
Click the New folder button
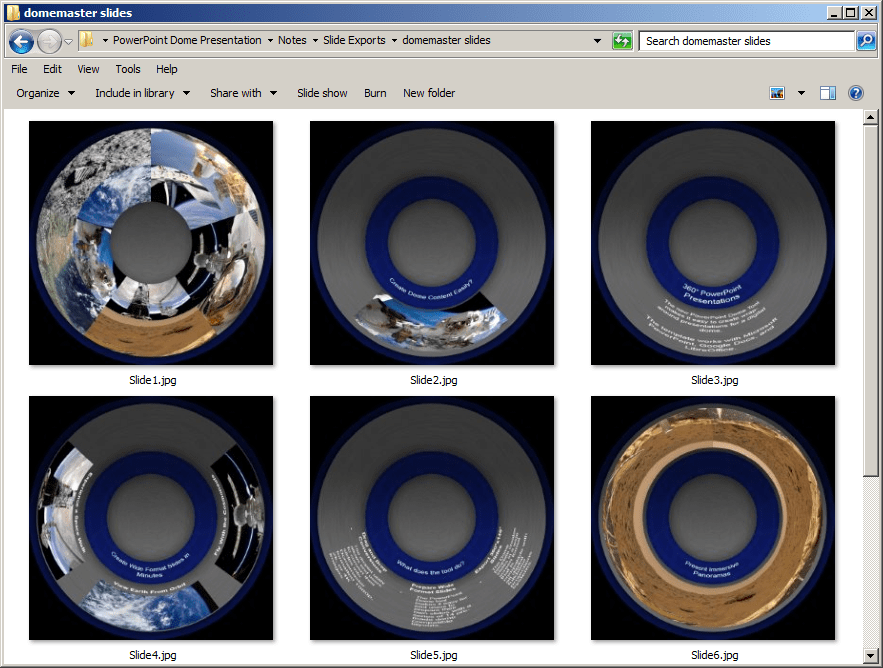click(428, 93)
